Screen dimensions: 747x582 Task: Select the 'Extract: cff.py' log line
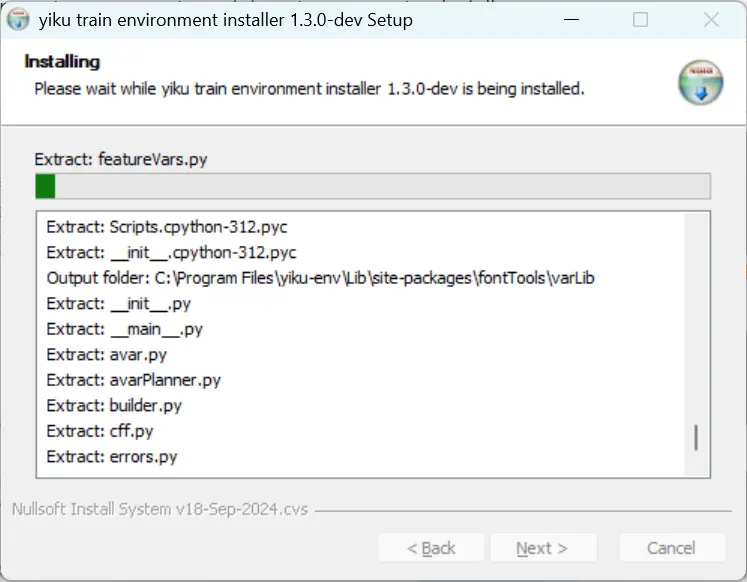[x=100, y=431]
